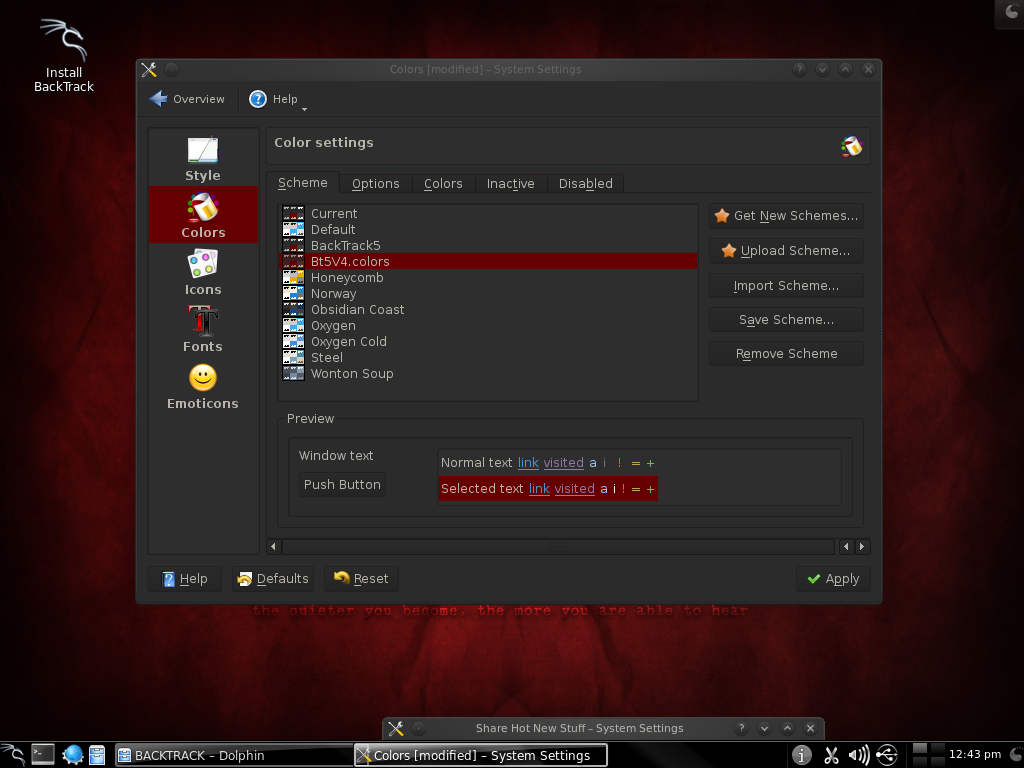Click the horizontal scrollbar left arrow

pyautogui.click(x=274, y=547)
